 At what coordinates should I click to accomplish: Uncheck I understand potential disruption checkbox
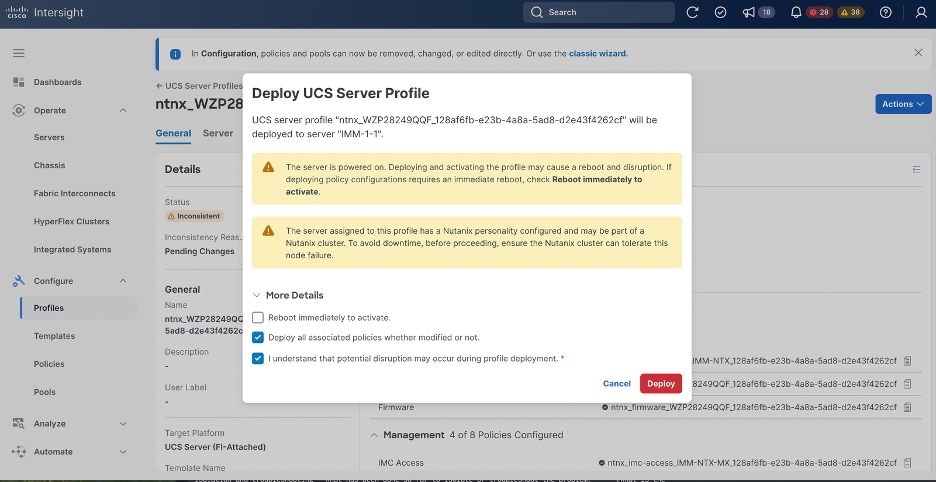tap(258, 358)
